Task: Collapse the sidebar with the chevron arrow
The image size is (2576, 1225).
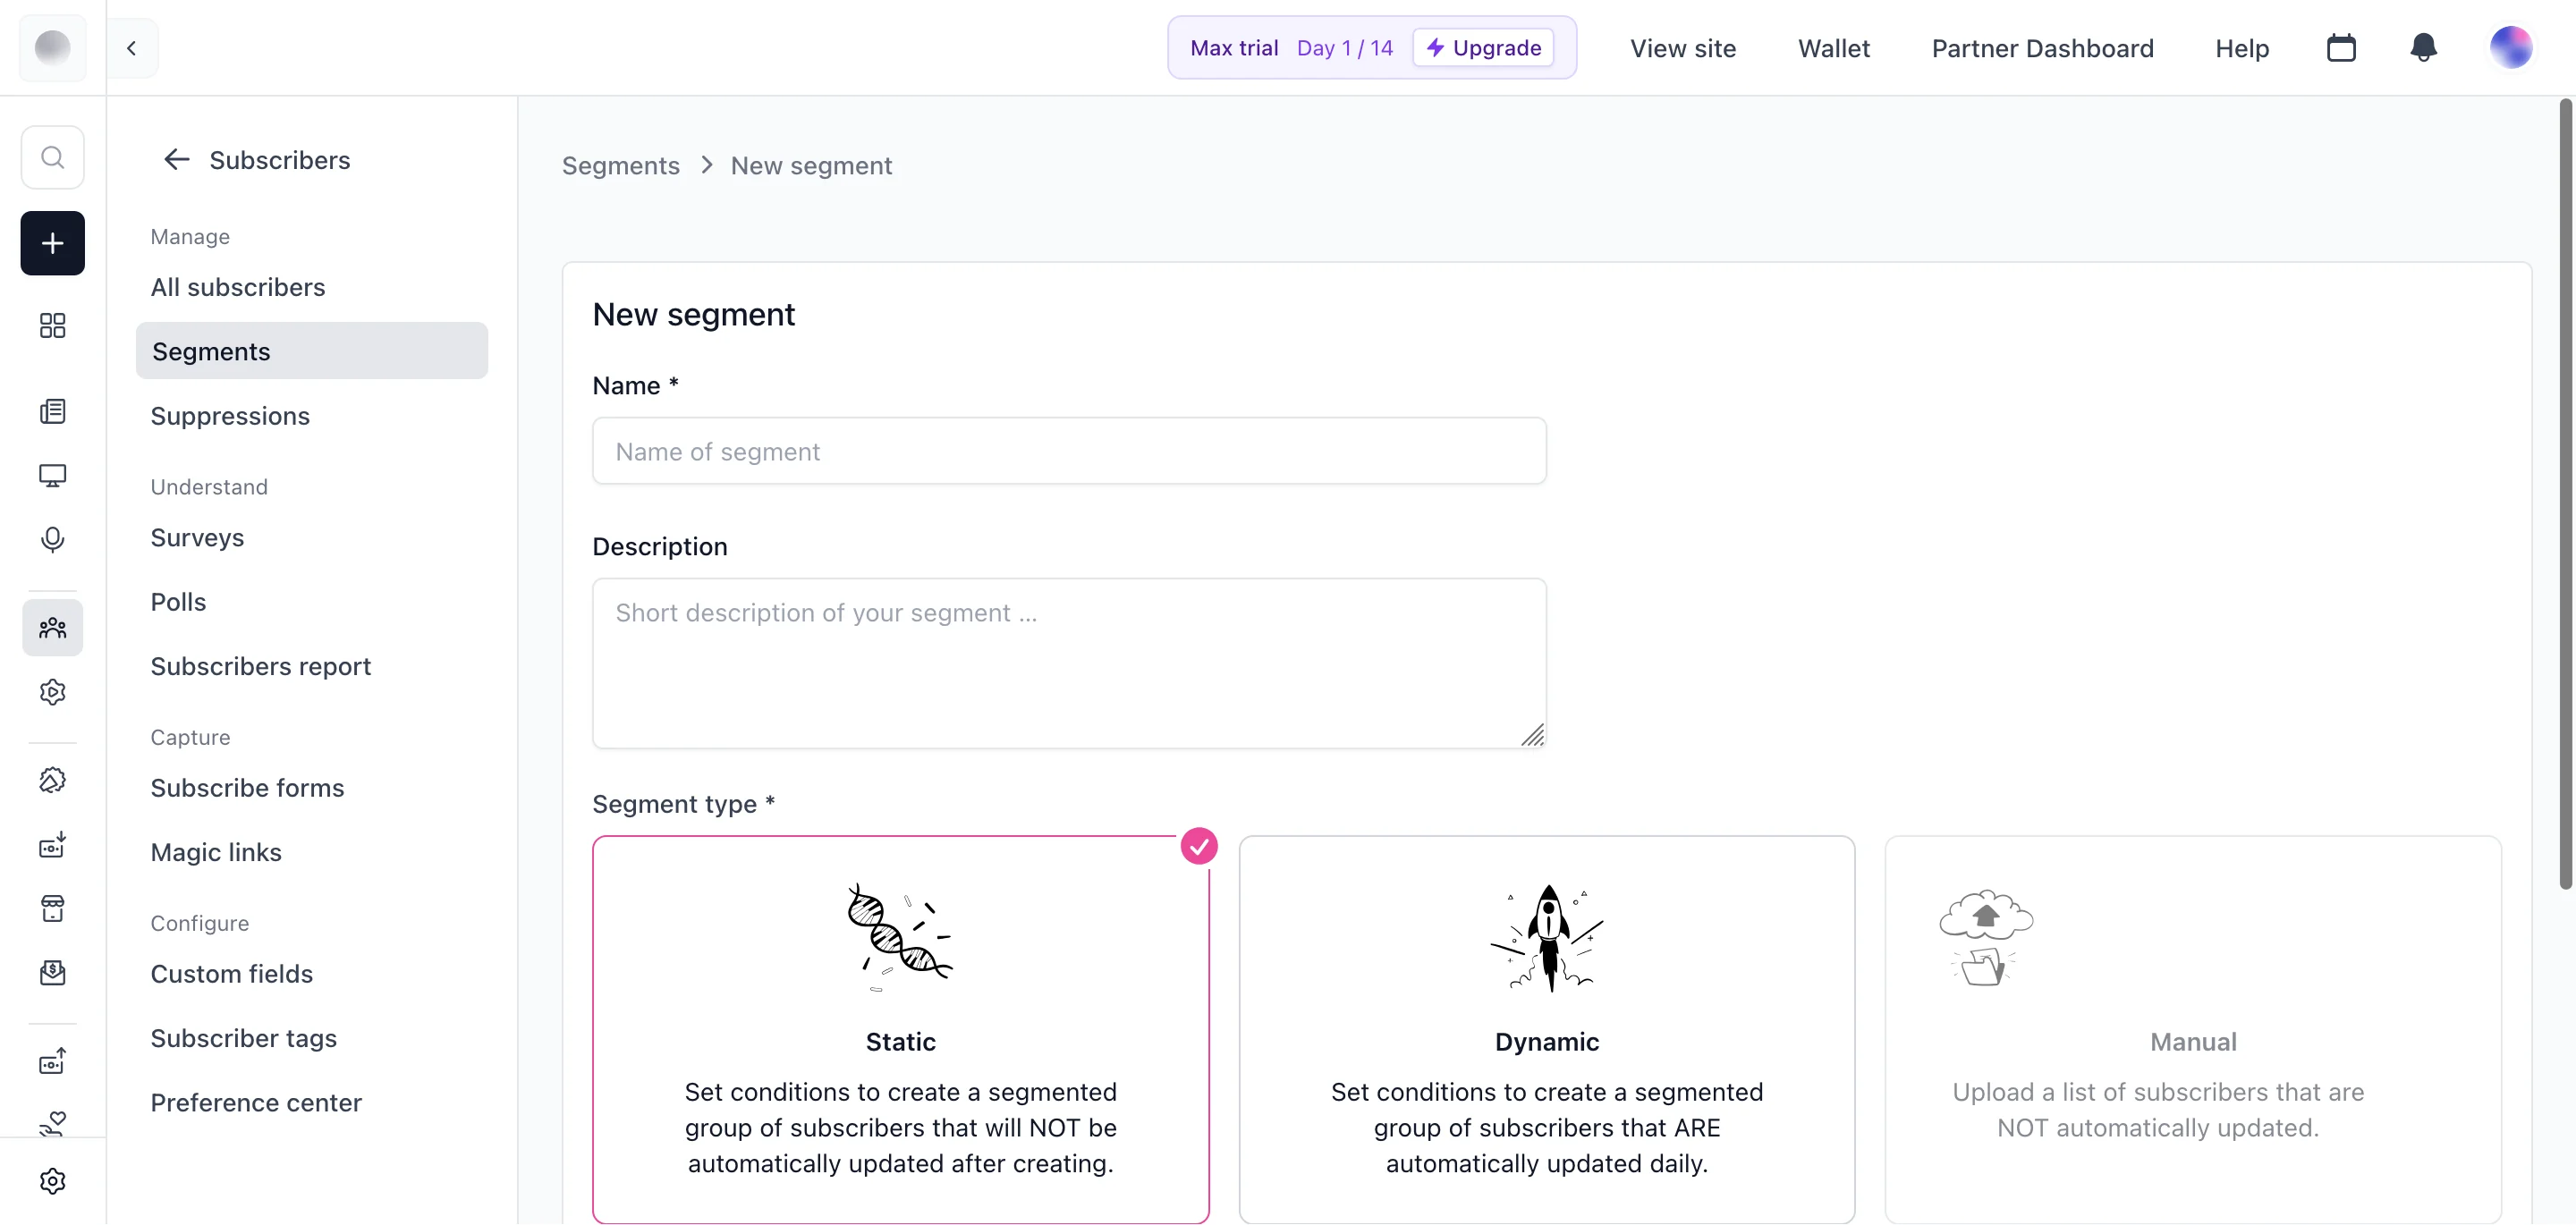Action: [131, 47]
